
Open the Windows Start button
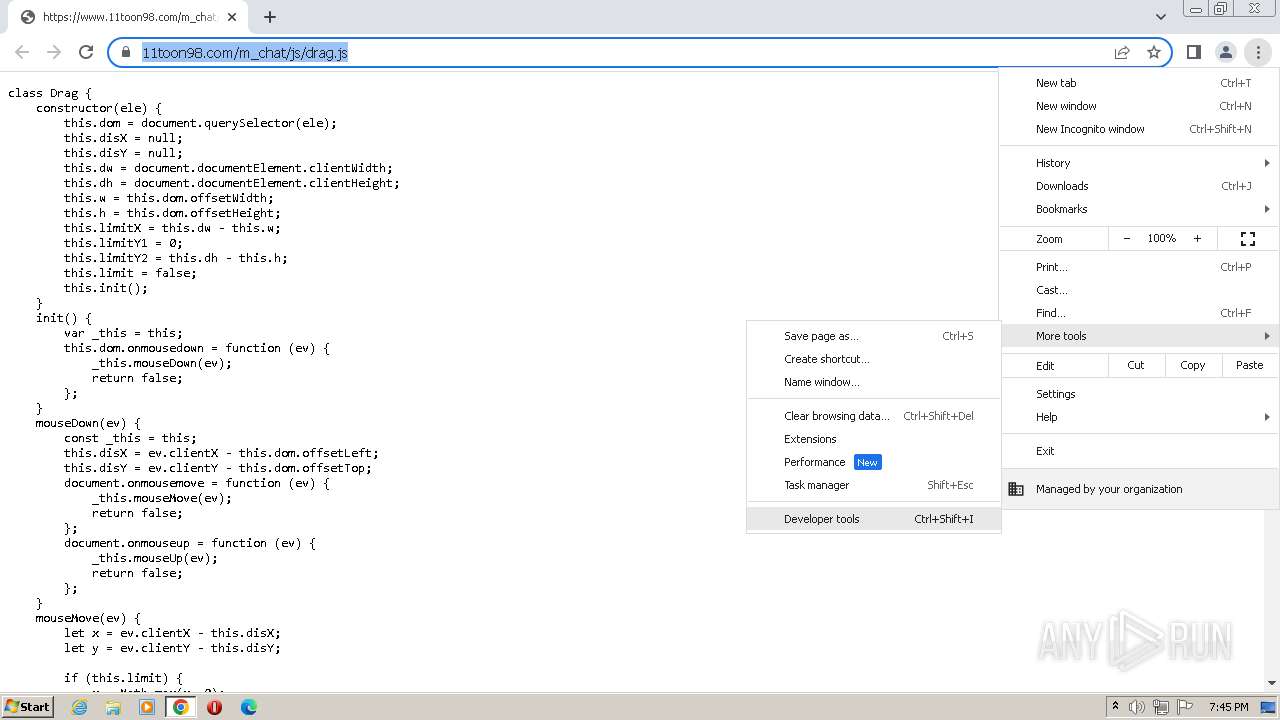(x=28, y=706)
